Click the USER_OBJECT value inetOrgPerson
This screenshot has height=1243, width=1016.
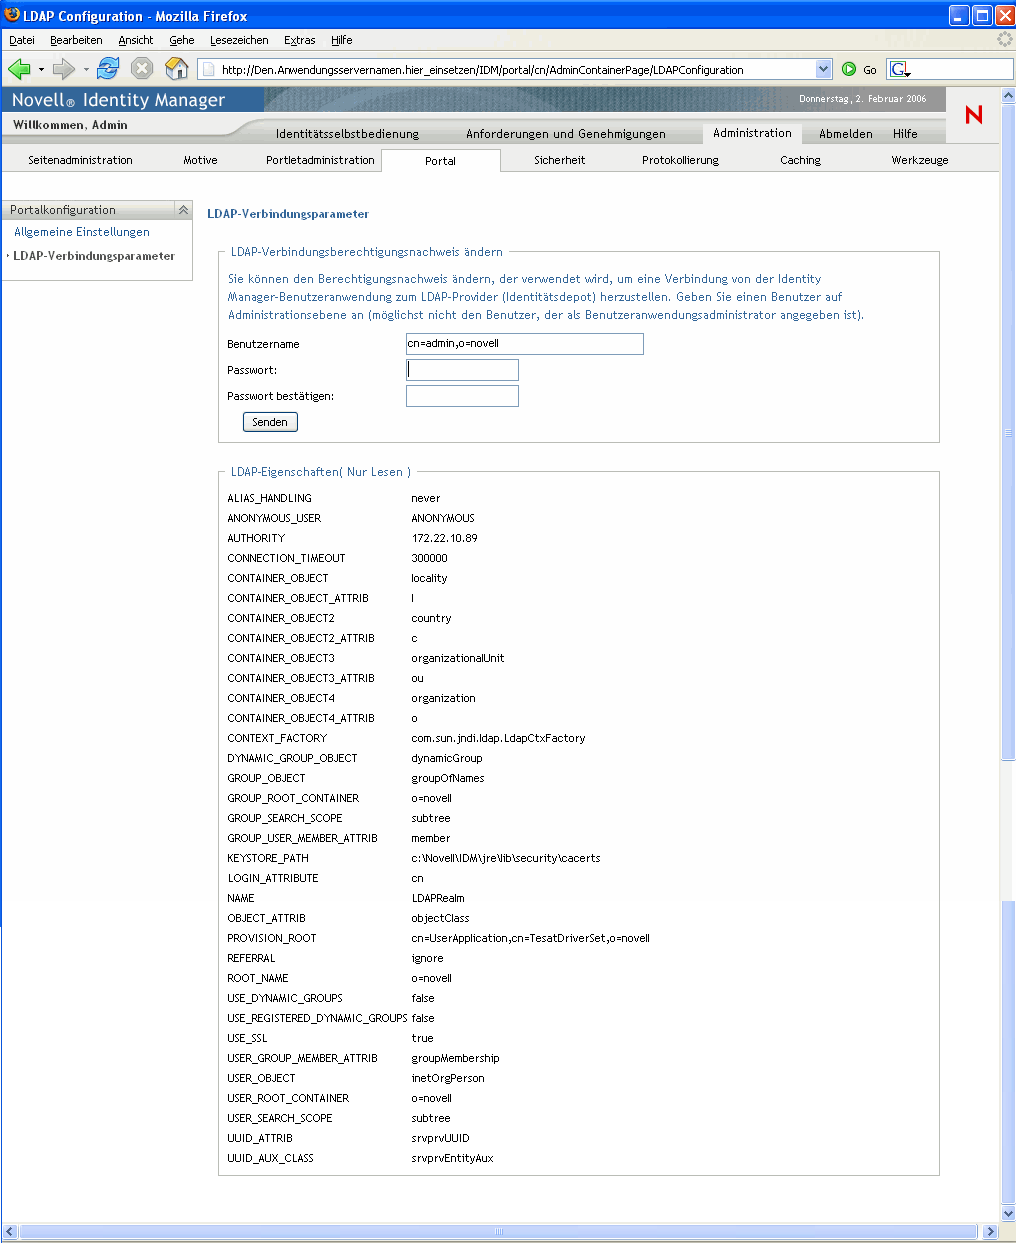click(x=448, y=1078)
